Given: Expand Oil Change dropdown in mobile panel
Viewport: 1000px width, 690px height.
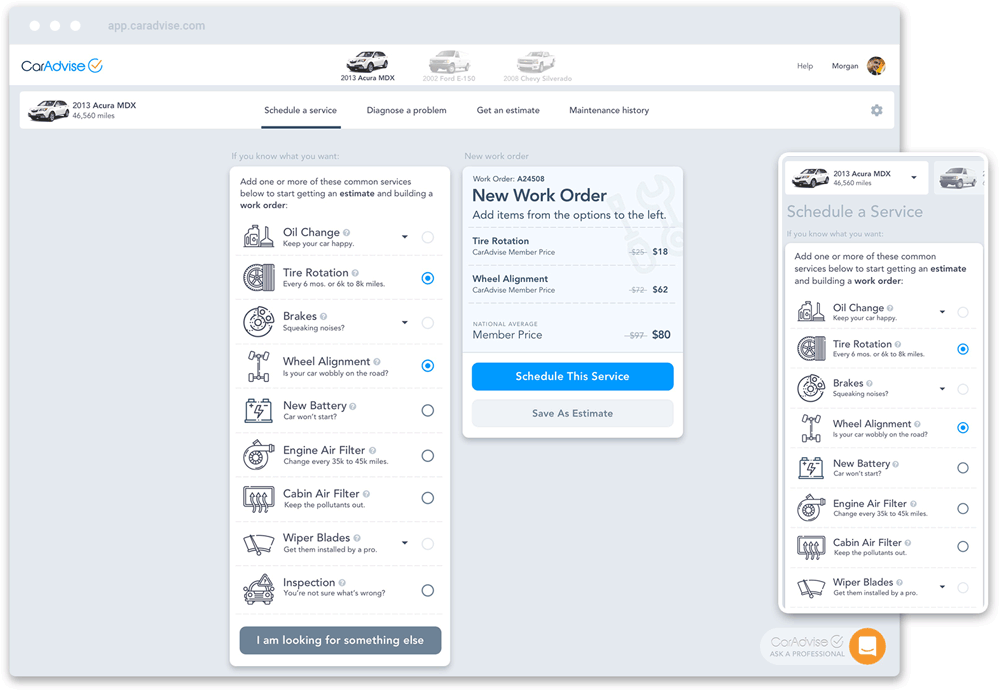Looking at the screenshot, I should (x=942, y=312).
